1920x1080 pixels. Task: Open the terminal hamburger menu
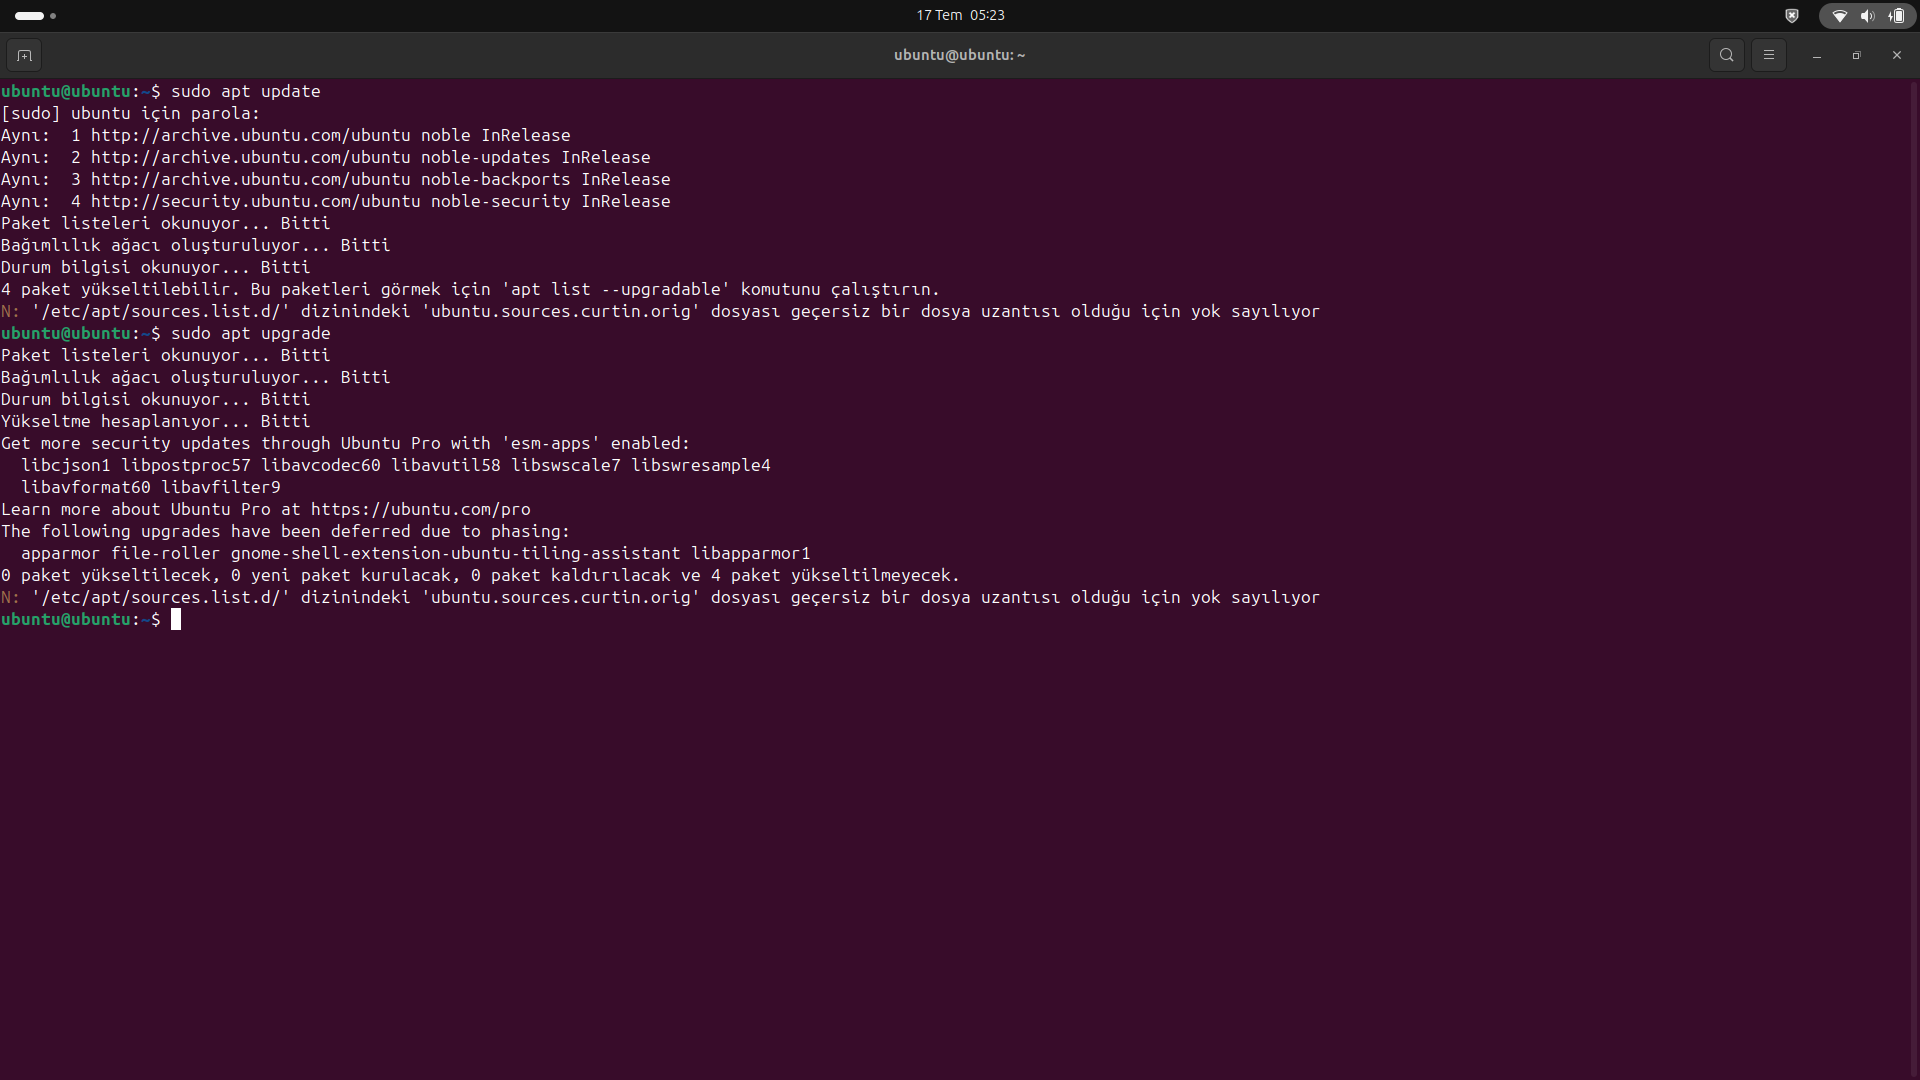(1768, 55)
